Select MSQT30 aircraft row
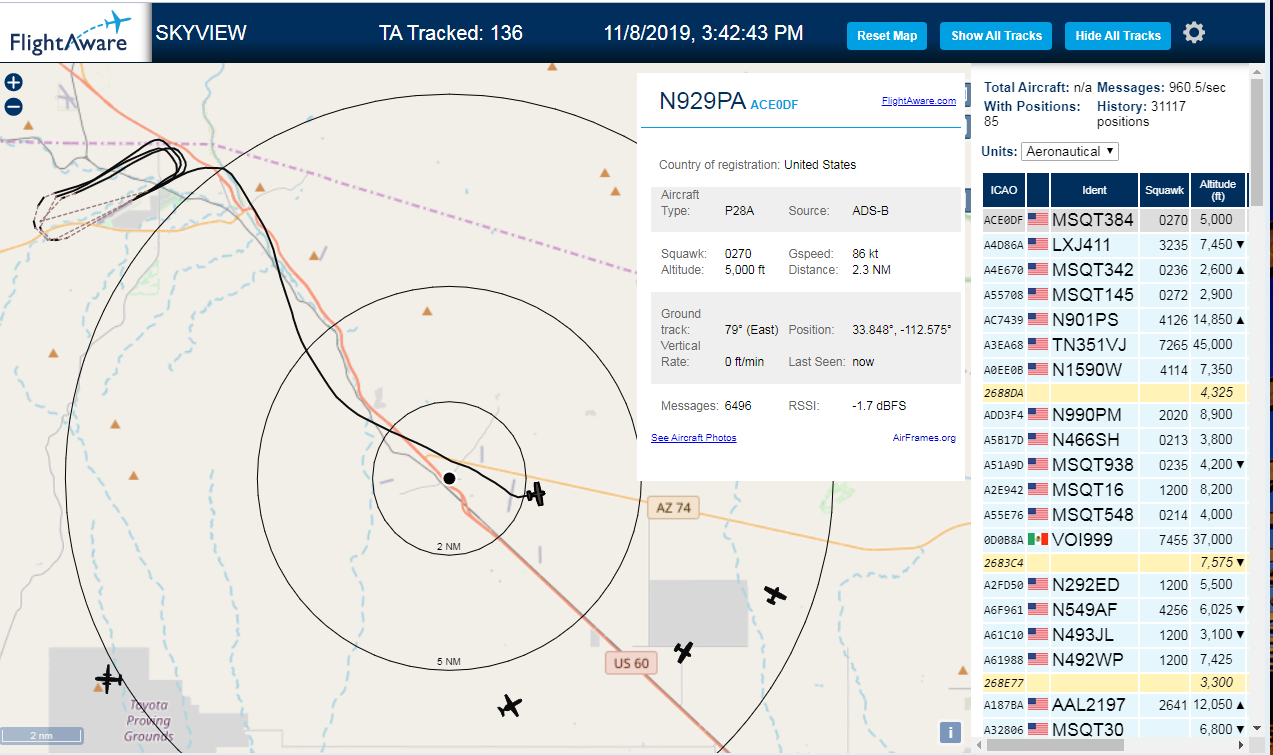1273x755 pixels. point(1114,730)
